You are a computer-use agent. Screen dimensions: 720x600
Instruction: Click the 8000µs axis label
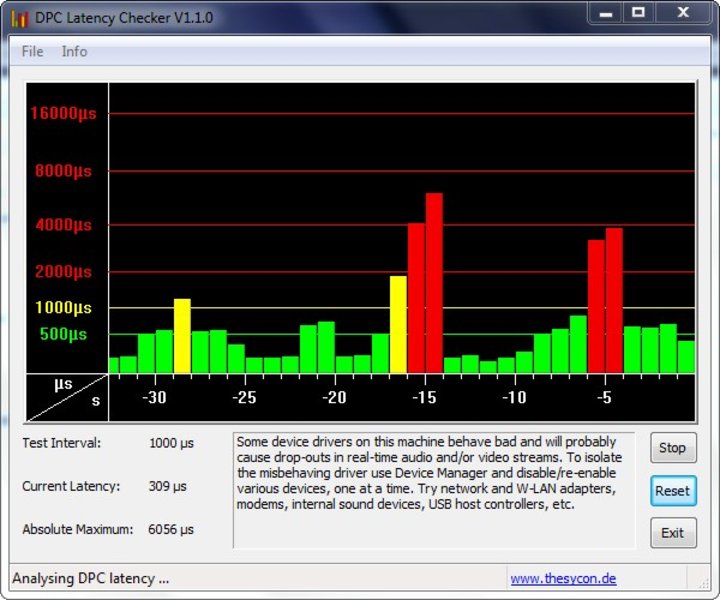[63, 171]
